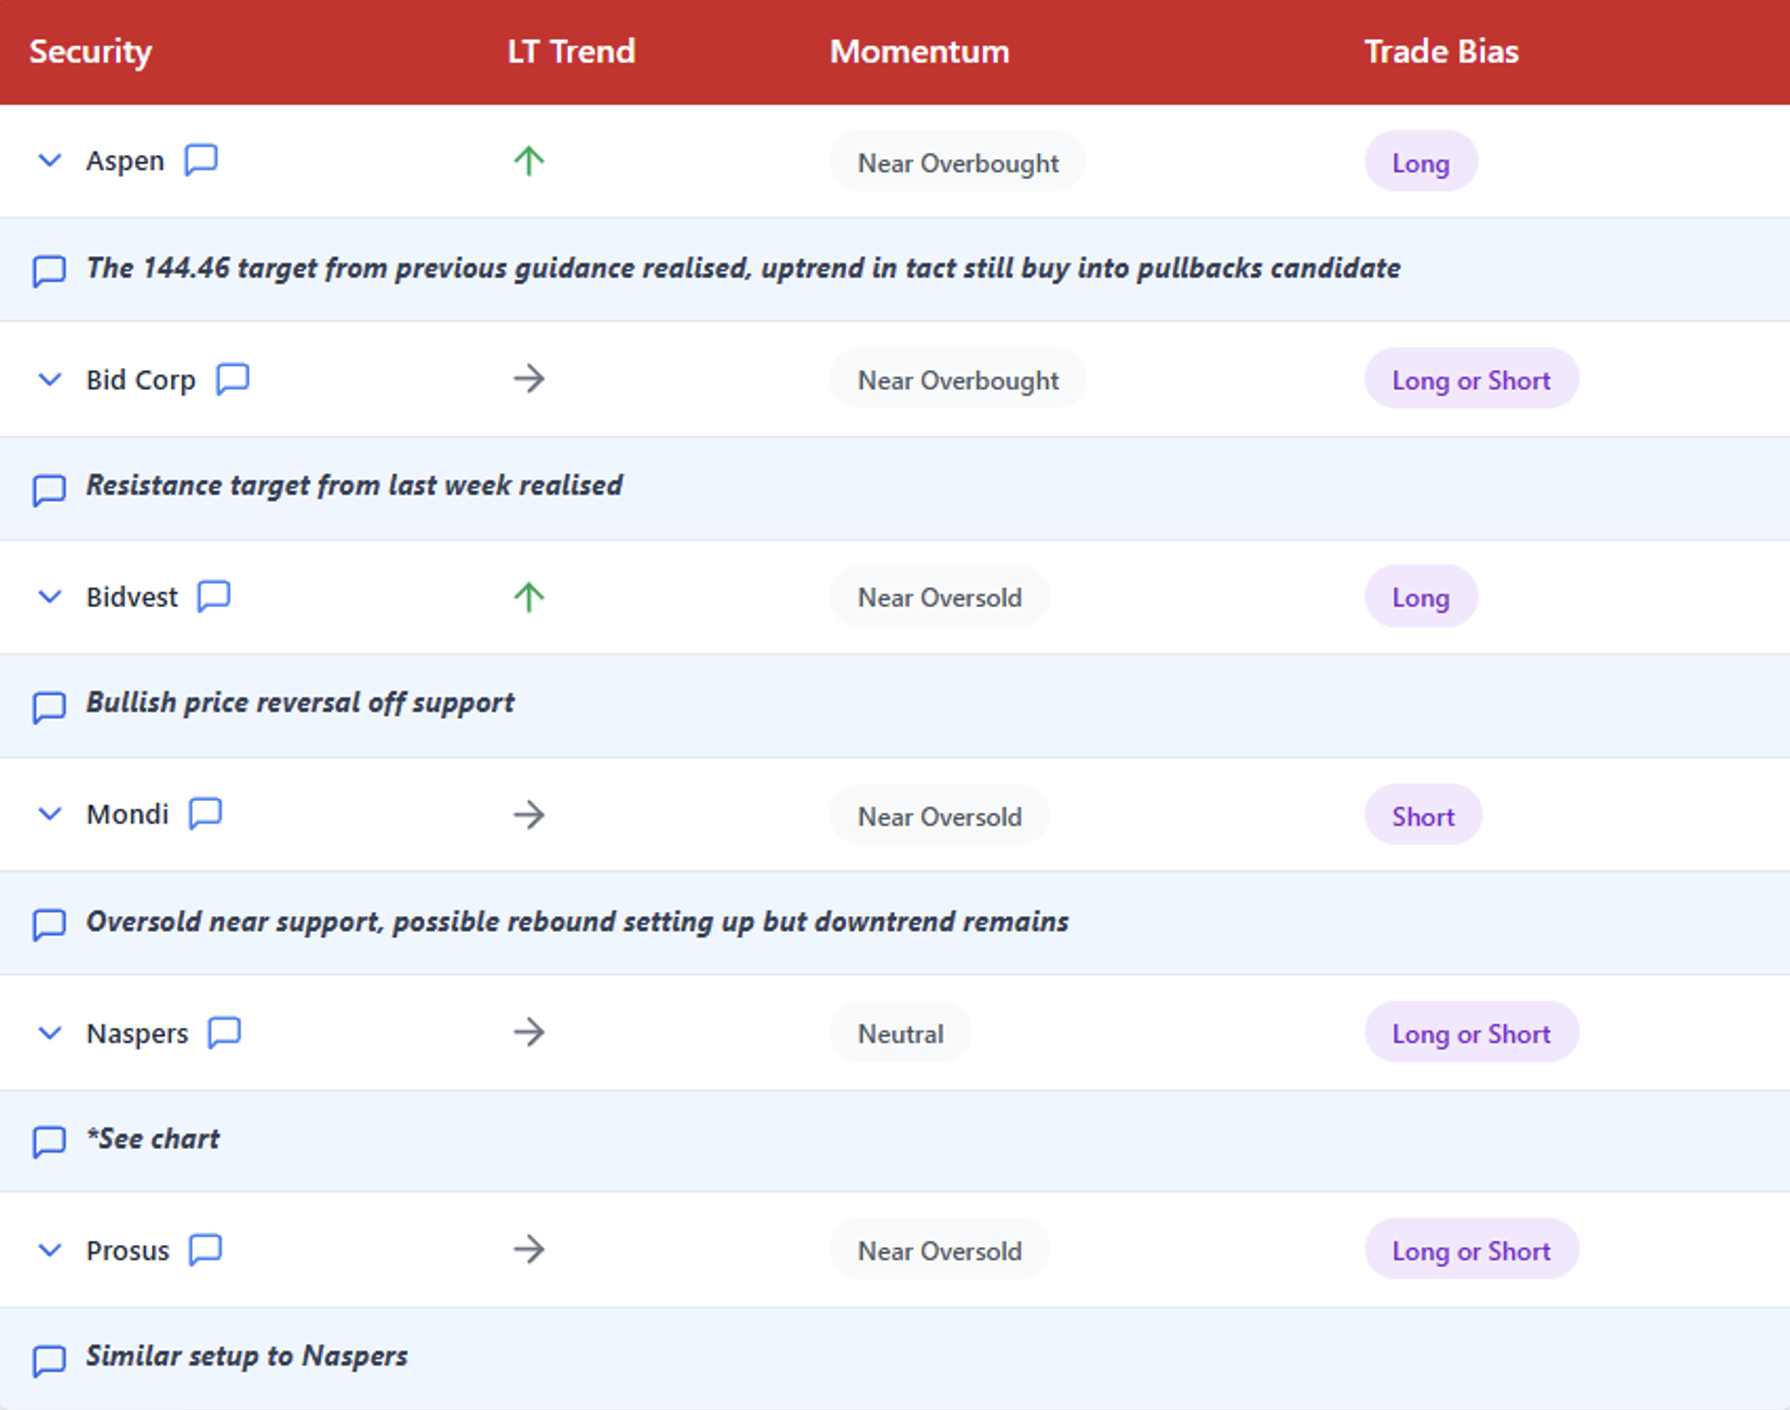Click the note 'Resistance target from last week realised'
This screenshot has height=1410, width=1790.
354,485
